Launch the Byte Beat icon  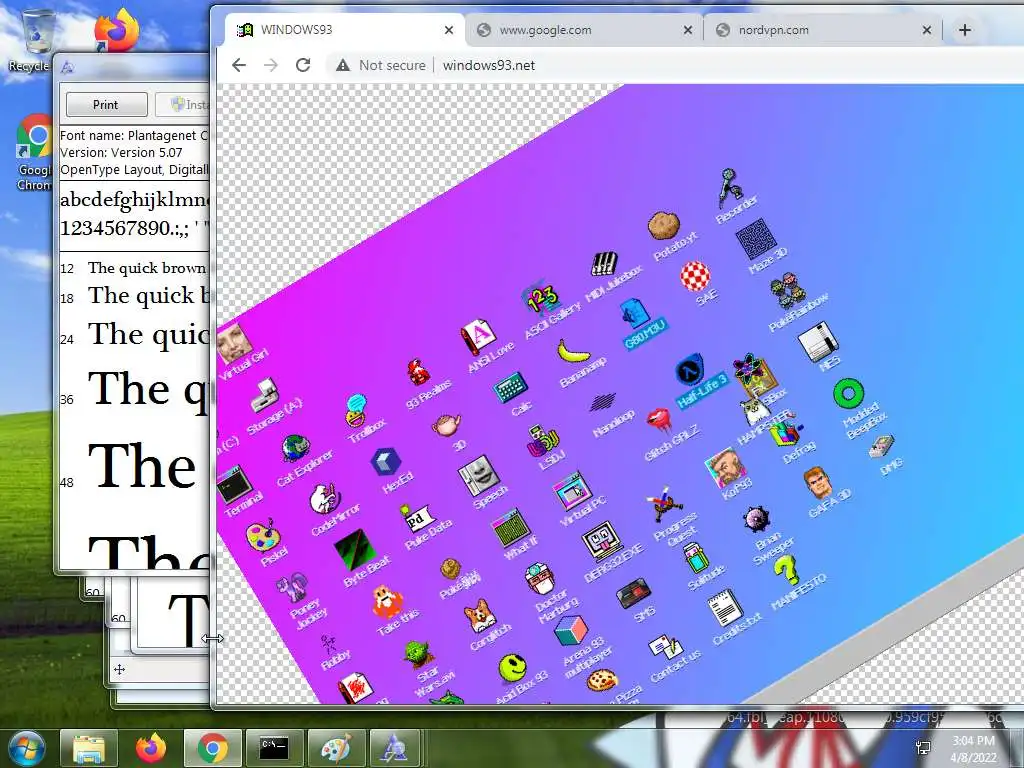coord(354,549)
